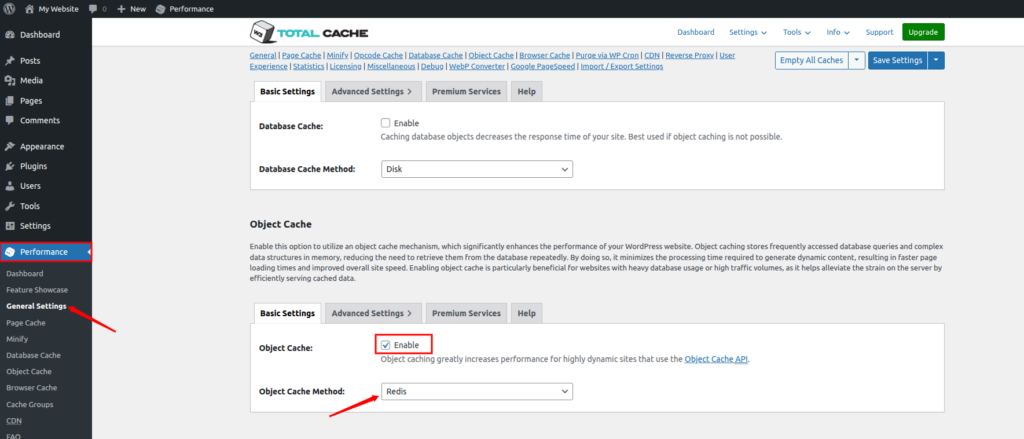1024x439 pixels.
Task: Open Object Cache Help tab
Action: [x=526, y=313]
